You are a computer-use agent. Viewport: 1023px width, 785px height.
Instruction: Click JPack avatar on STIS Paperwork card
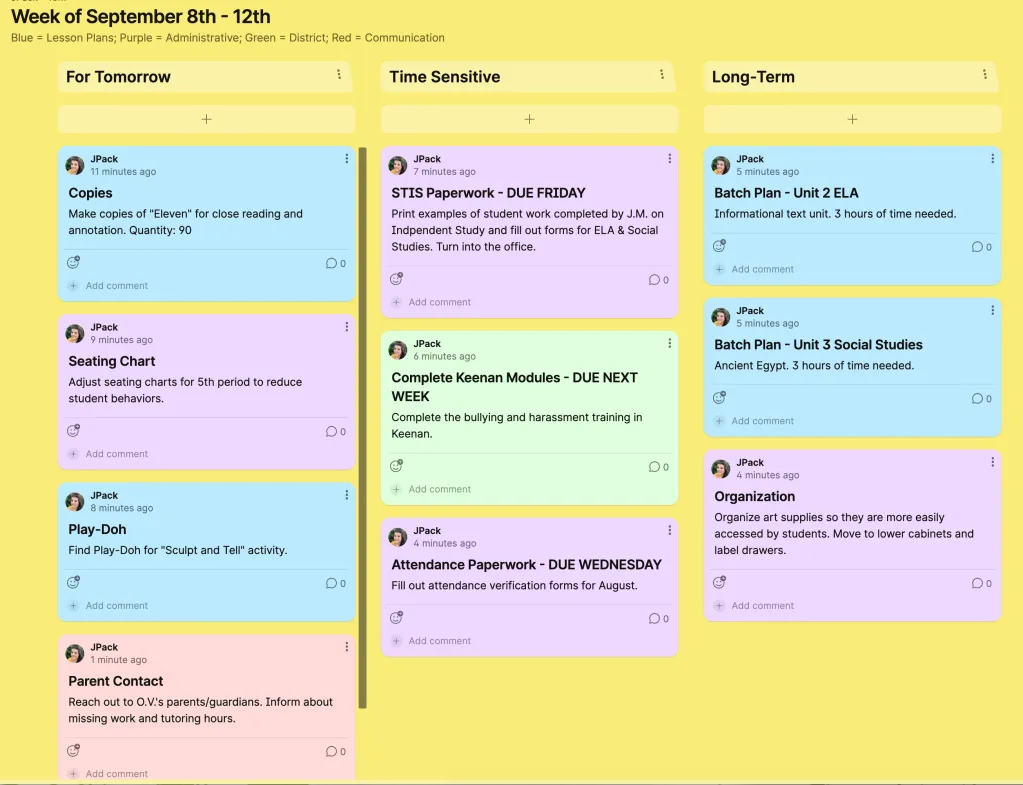(x=398, y=165)
